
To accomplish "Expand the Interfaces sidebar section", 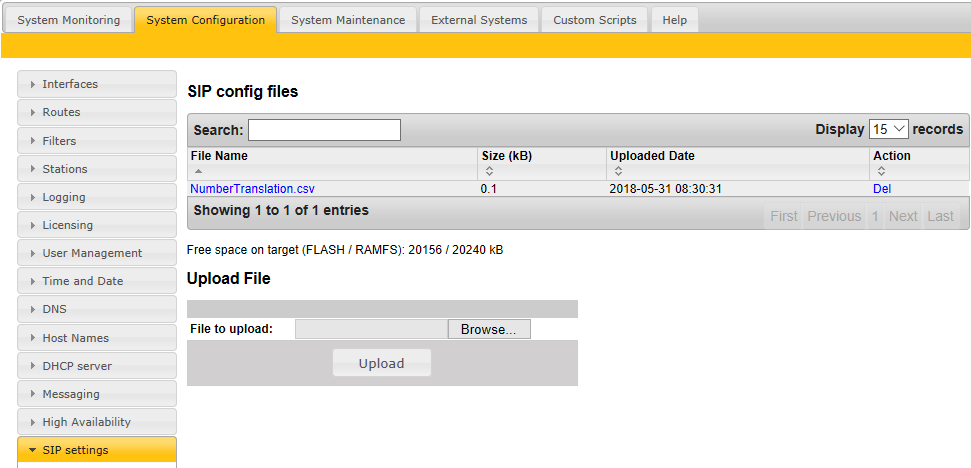I will point(97,84).
